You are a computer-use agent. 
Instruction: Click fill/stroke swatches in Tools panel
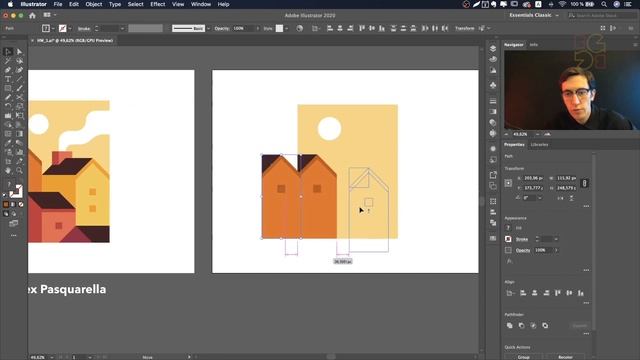coord(16,191)
